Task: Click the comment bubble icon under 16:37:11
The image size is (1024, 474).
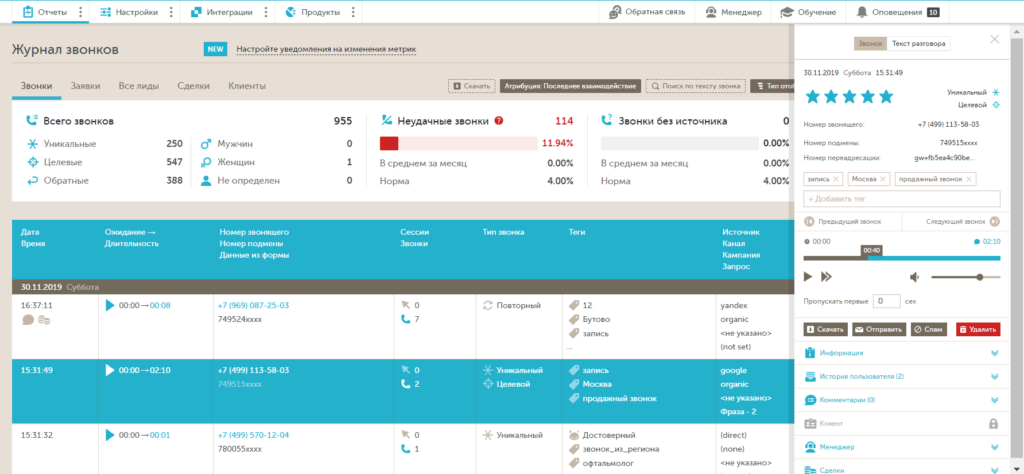Action: pyautogui.click(x=28, y=320)
